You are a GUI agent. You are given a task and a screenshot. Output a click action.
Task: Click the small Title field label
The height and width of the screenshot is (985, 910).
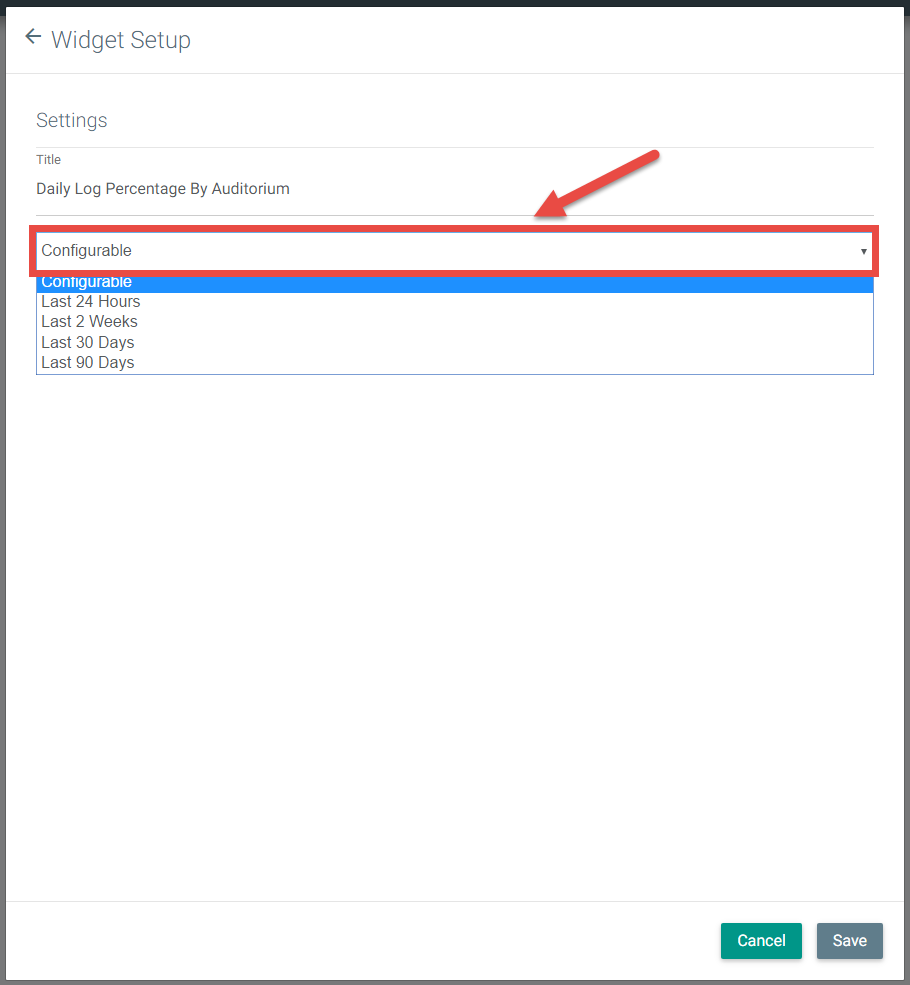tap(49, 160)
